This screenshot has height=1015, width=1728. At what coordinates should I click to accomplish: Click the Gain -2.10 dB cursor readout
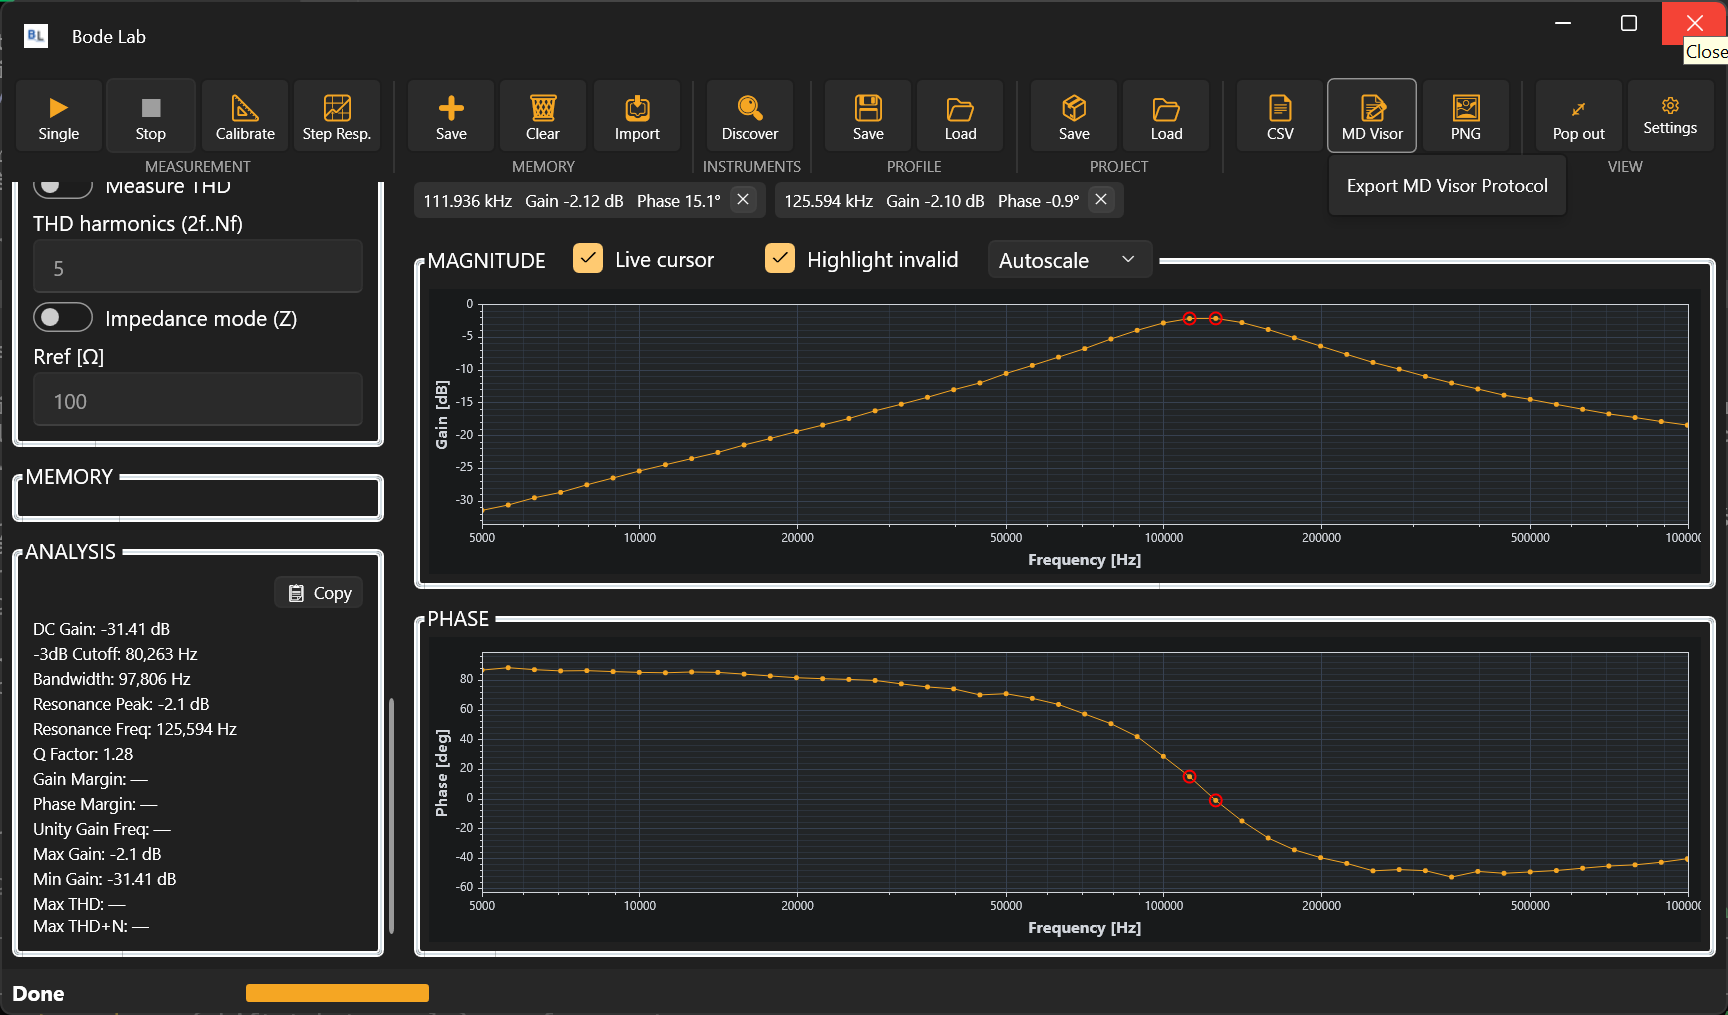[x=935, y=201]
